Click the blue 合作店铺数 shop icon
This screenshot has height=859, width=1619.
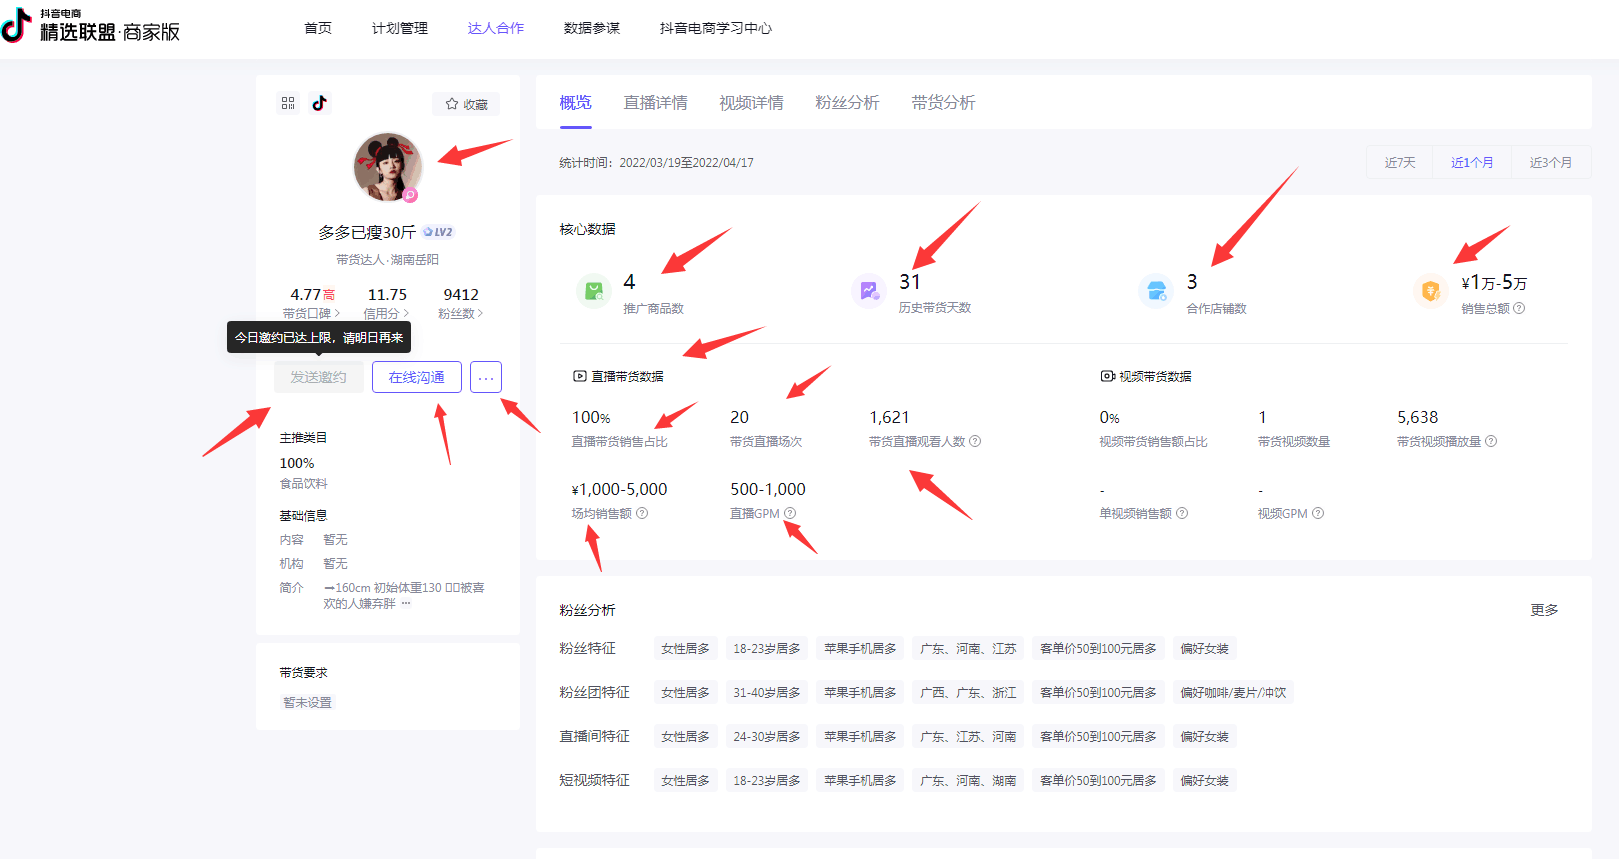pos(1157,291)
